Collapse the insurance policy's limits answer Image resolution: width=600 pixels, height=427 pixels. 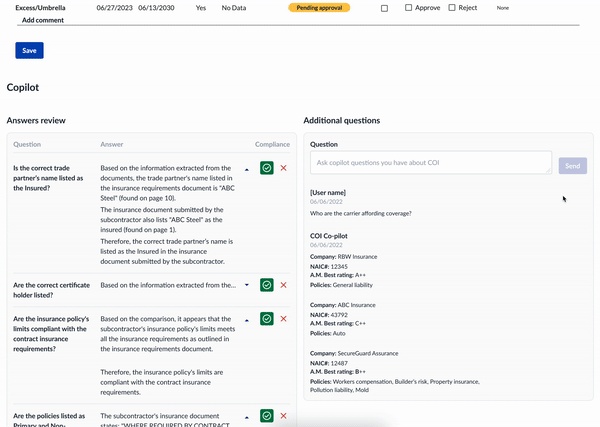coord(247,320)
